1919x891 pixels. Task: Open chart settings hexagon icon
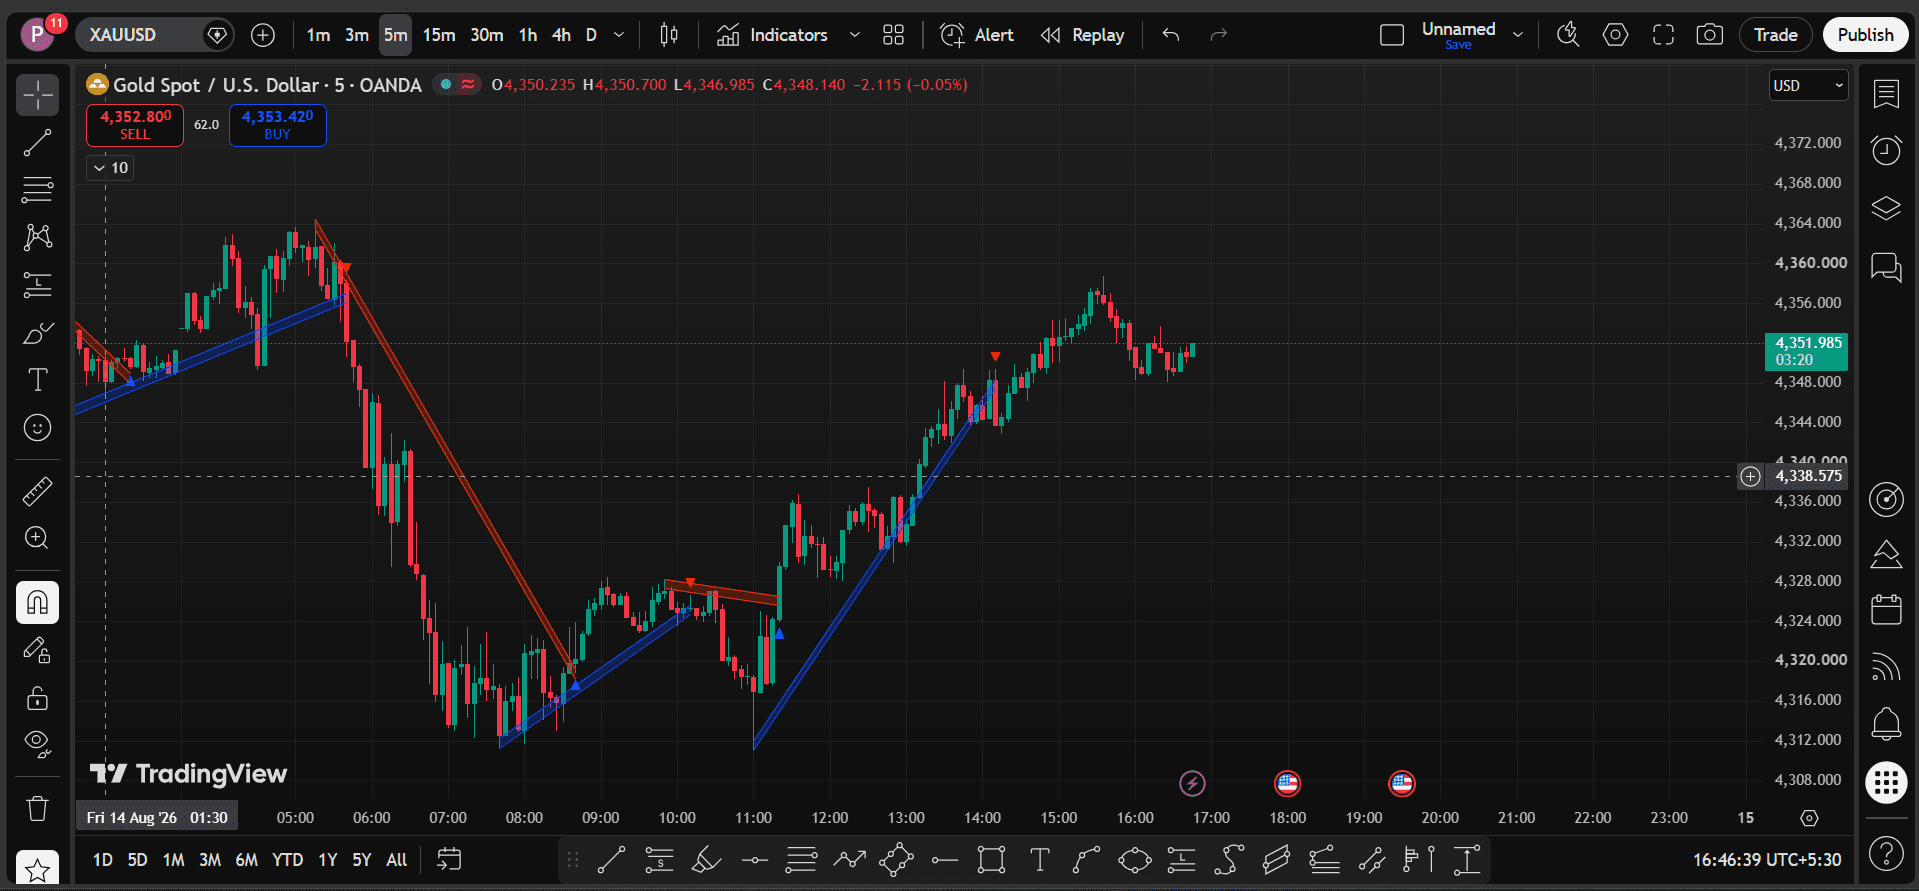pos(1615,35)
